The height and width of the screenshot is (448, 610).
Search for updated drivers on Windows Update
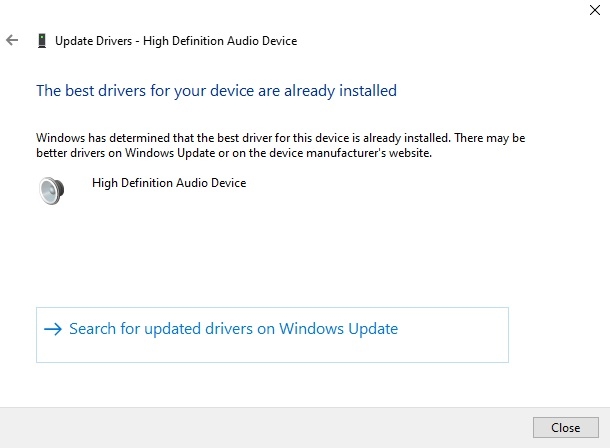pos(232,329)
